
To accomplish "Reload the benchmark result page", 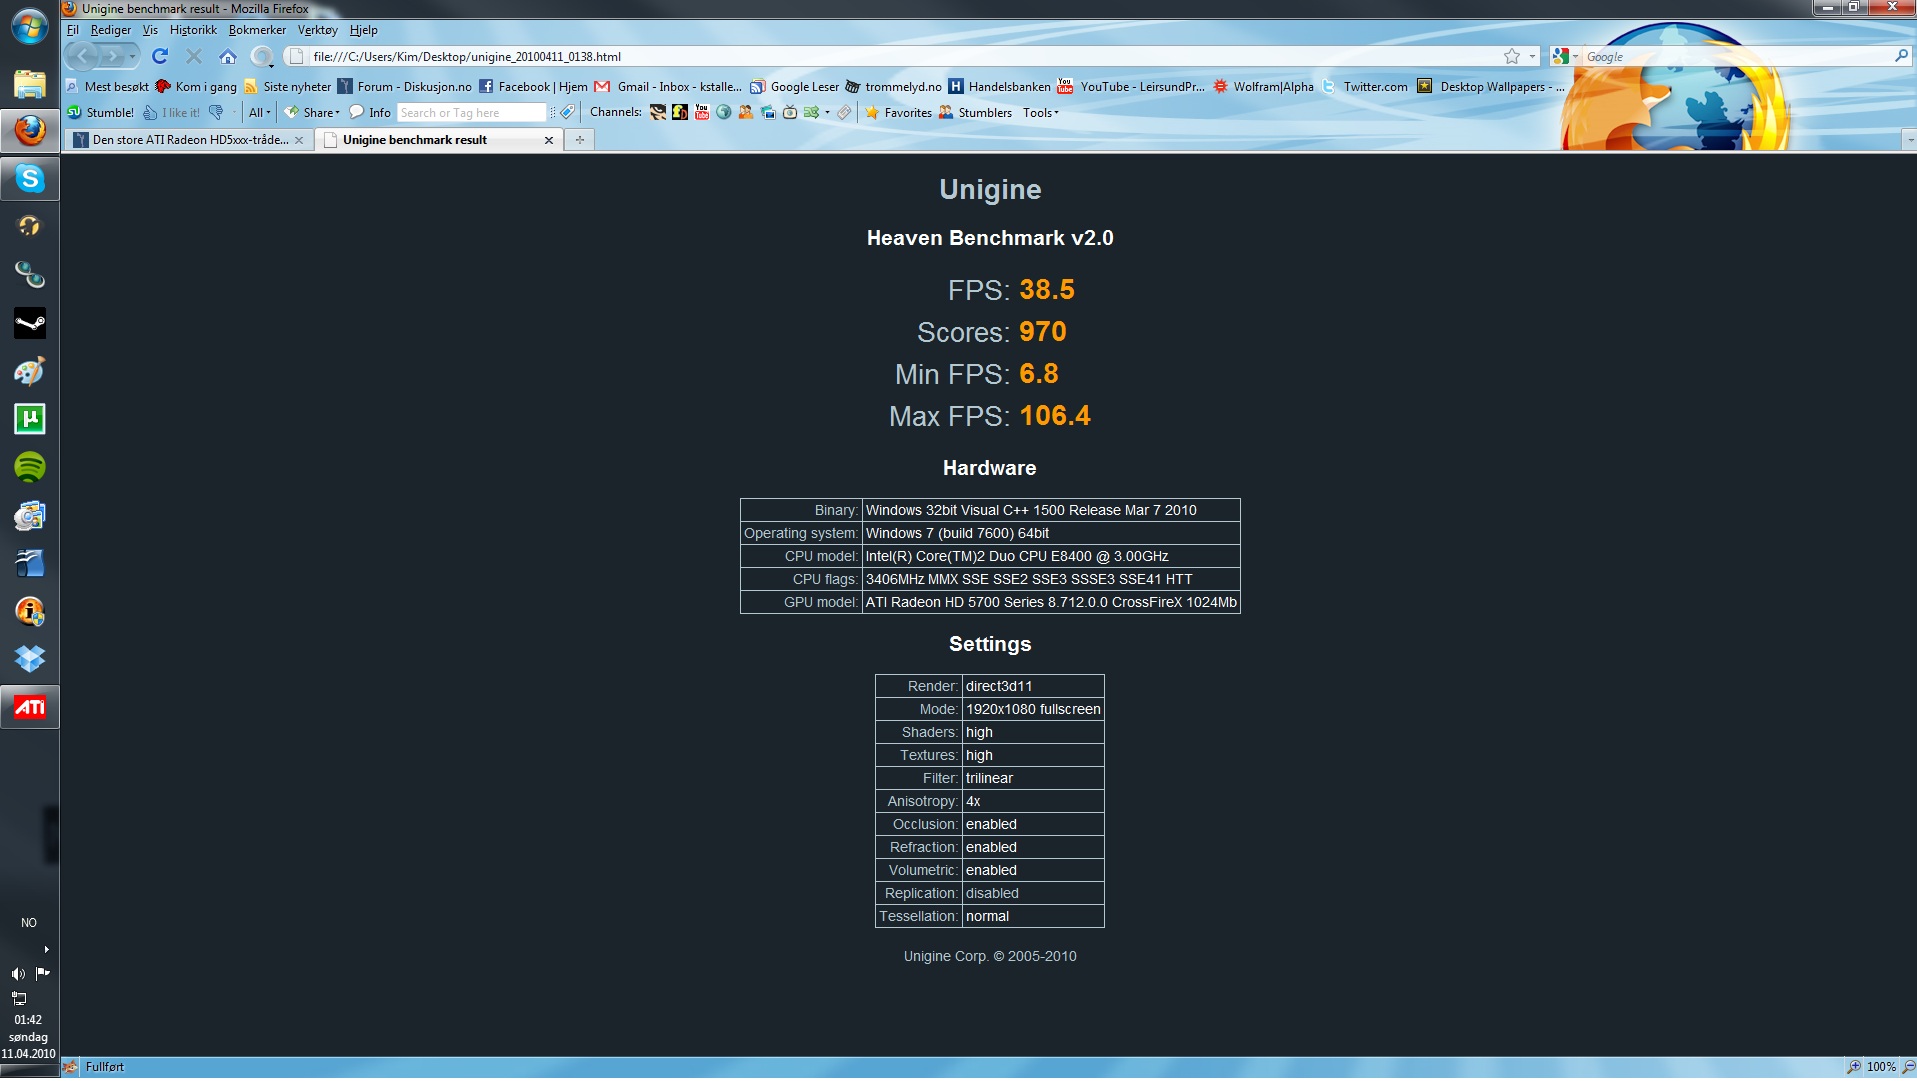I will point(160,56).
